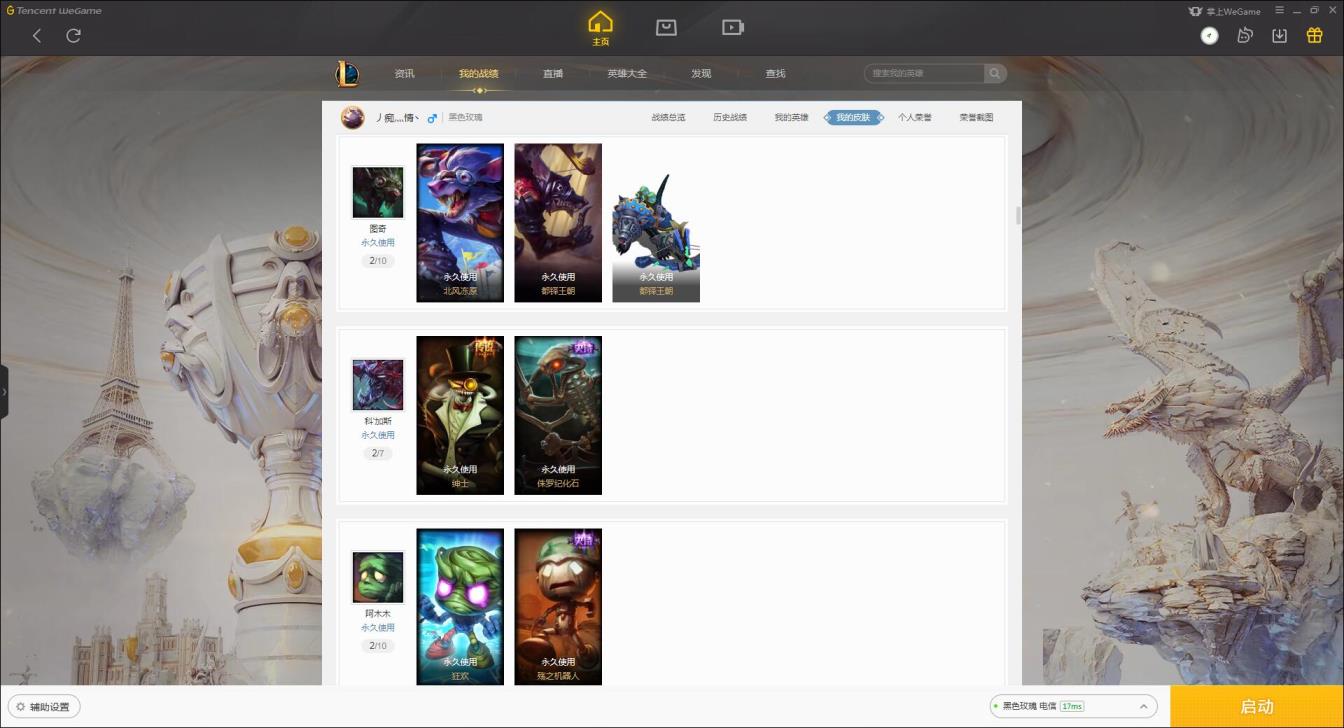Open the hamburger main menu icon
The height and width of the screenshot is (728, 1344).
pos(1279,10)
